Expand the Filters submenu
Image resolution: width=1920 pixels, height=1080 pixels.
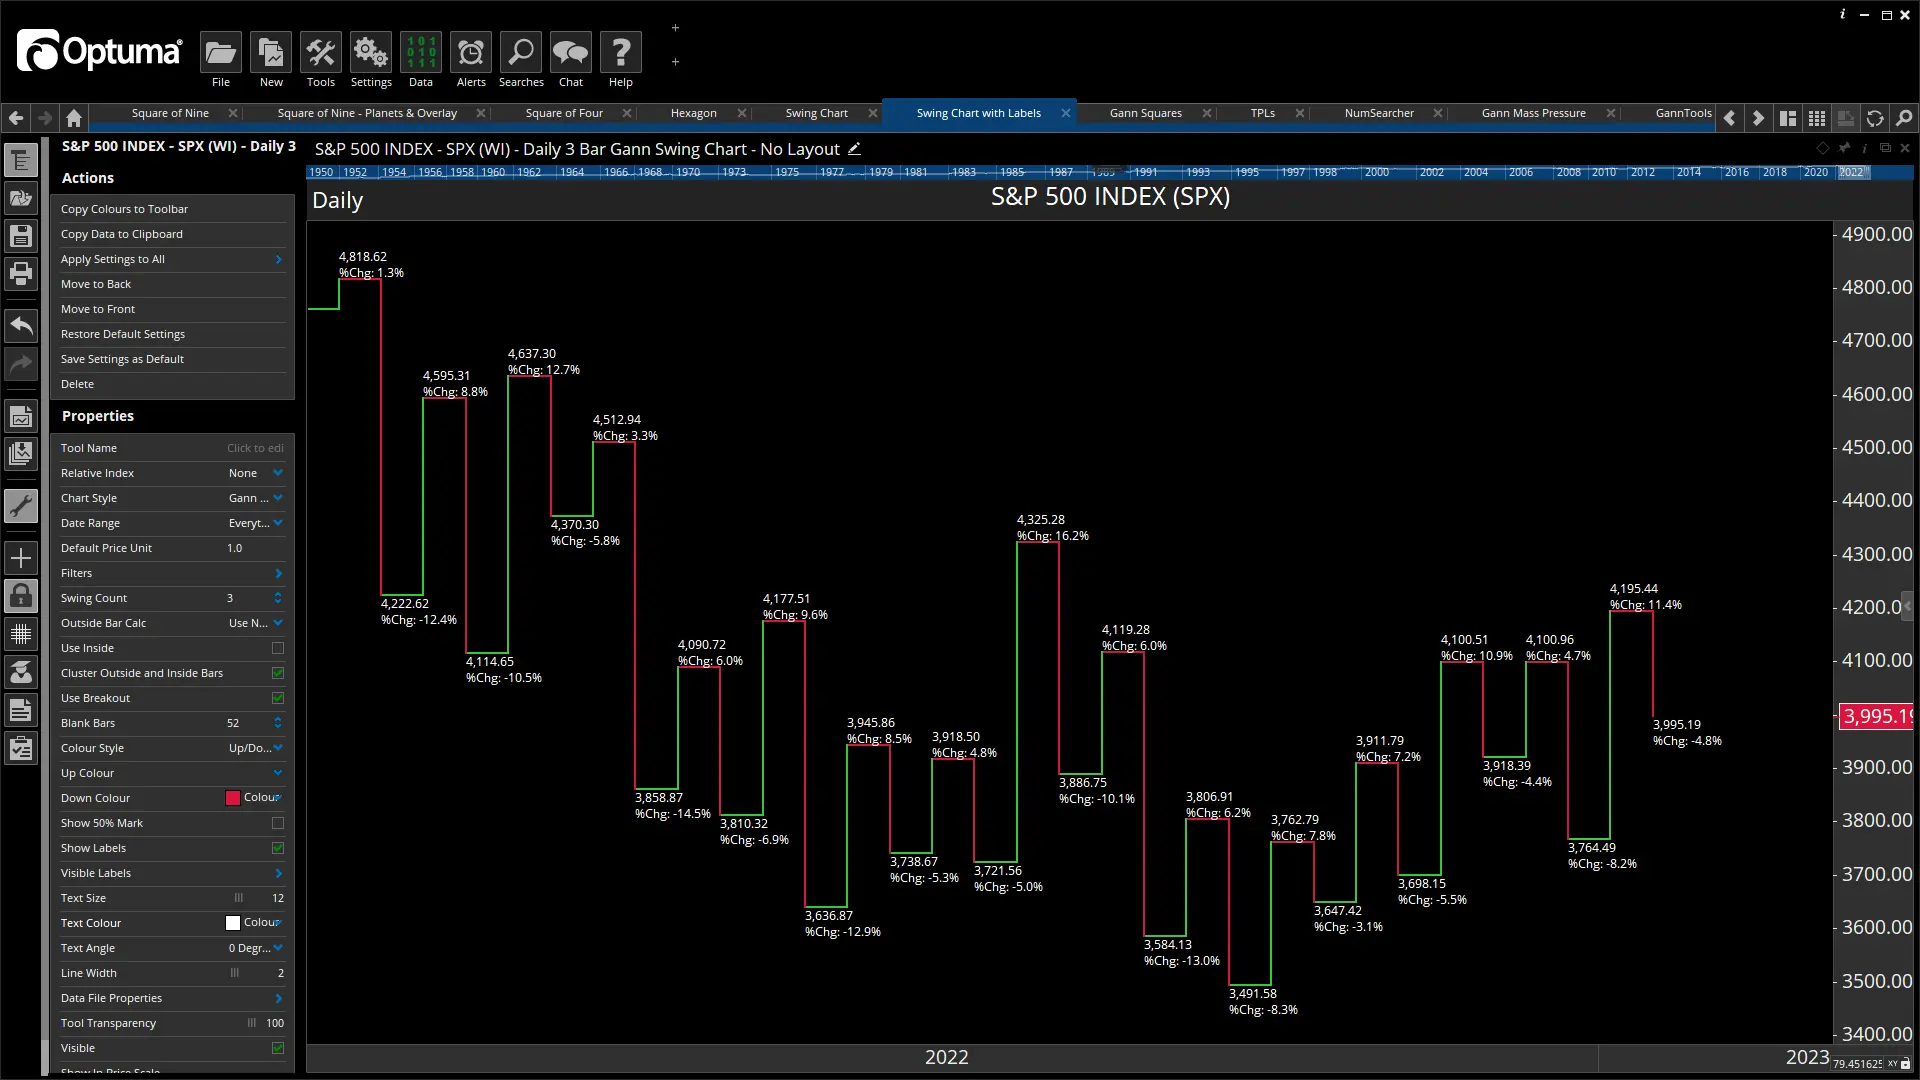pyautogui.click(x=278, y=573)
